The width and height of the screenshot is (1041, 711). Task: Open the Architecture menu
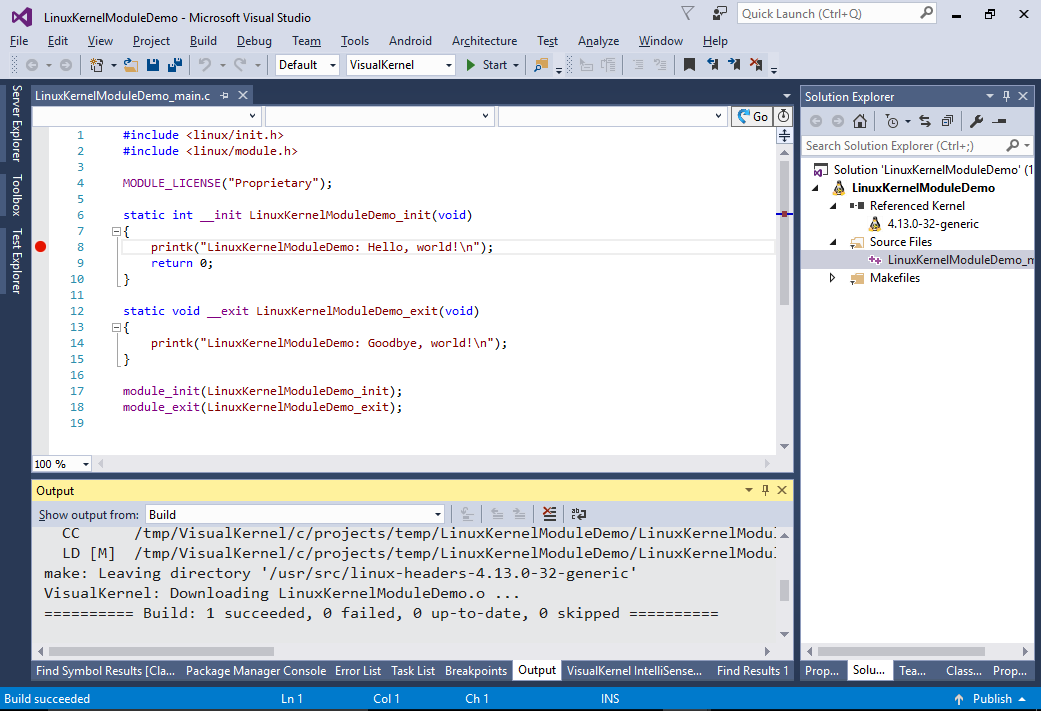pos(485,40)
